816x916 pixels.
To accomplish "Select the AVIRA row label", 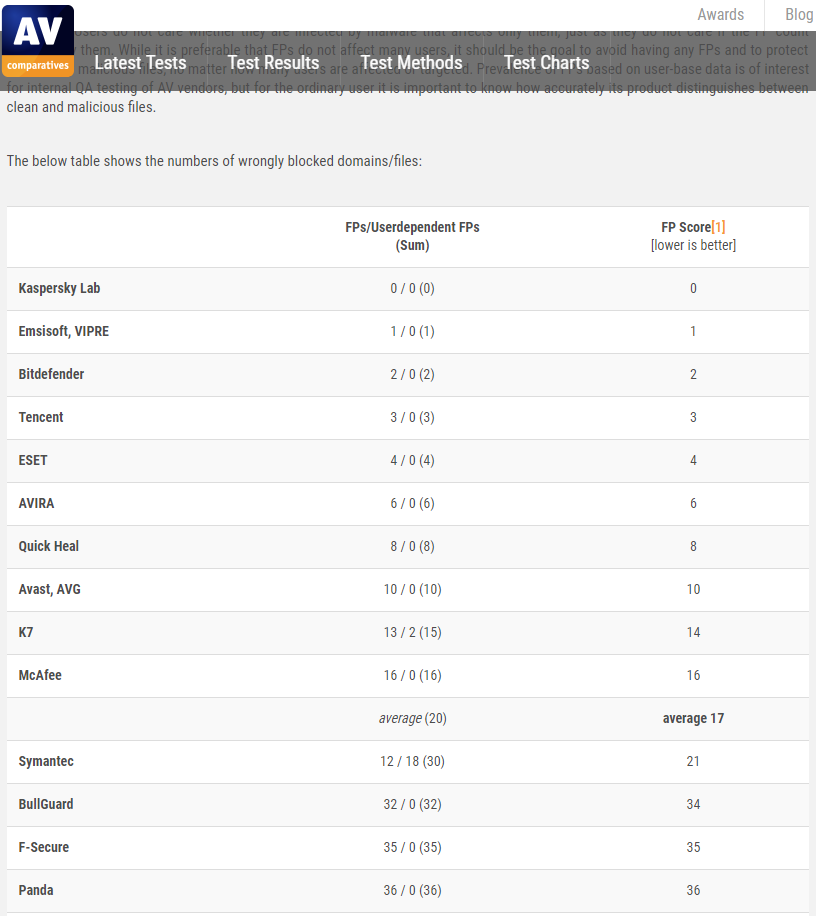I will (36, 503).
